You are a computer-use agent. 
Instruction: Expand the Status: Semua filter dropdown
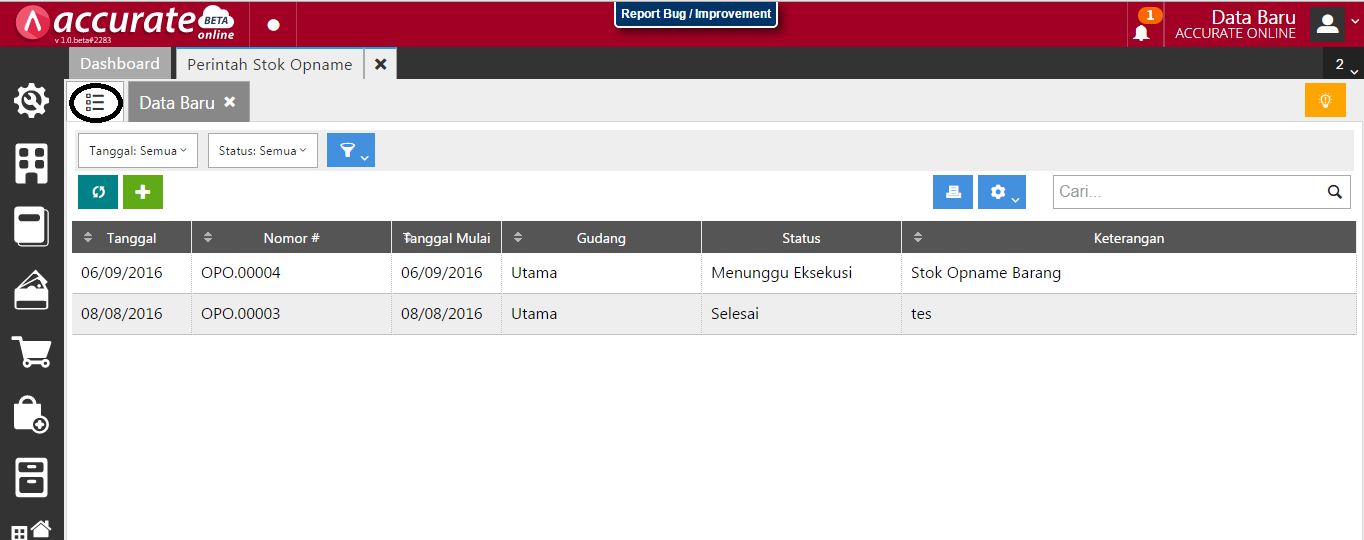pyautogui.click(x=263, y=151)
